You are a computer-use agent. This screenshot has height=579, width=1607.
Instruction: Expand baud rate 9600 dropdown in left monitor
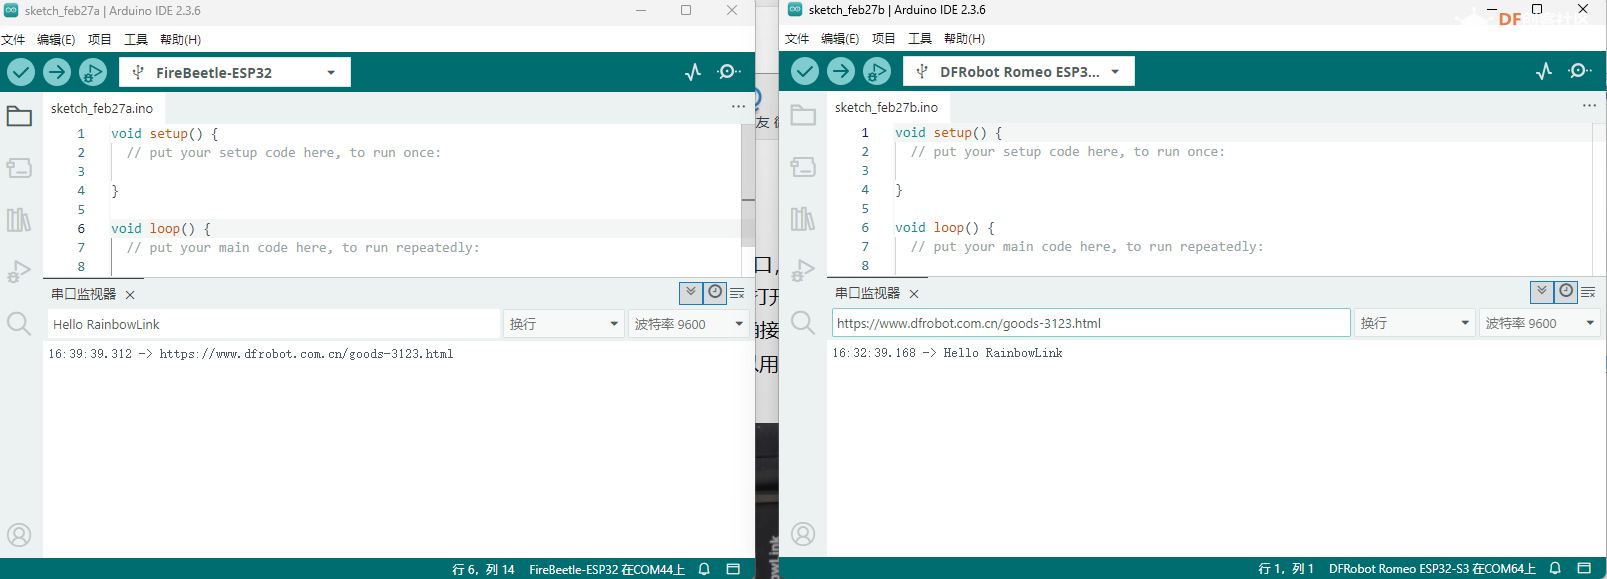(x=689, y=324)
